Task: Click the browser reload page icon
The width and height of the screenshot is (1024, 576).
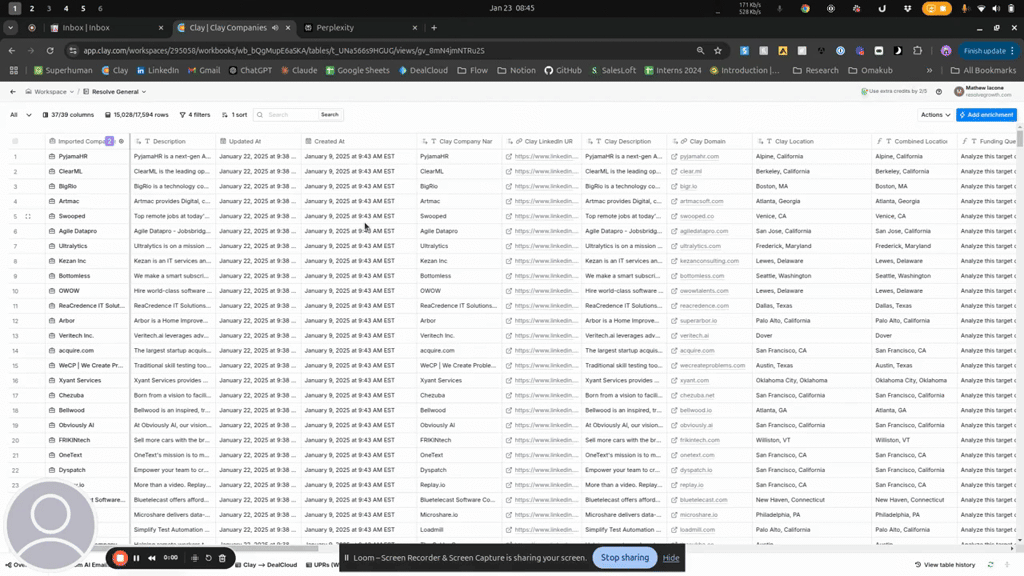Action: (48, 50)
